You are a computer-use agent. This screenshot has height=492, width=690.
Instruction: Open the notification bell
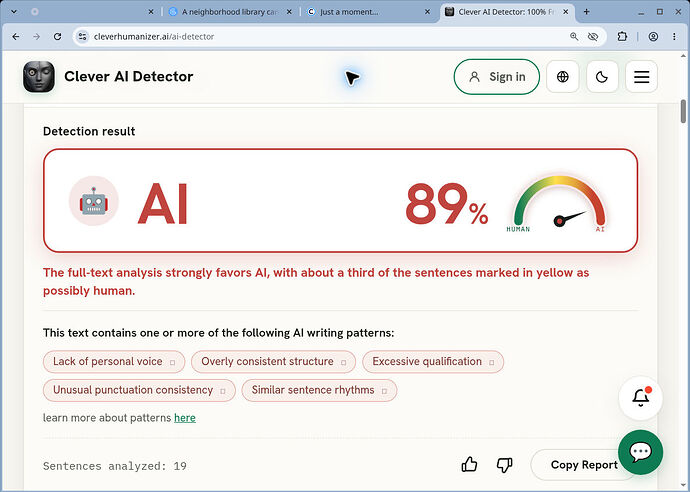coord(641,398)
